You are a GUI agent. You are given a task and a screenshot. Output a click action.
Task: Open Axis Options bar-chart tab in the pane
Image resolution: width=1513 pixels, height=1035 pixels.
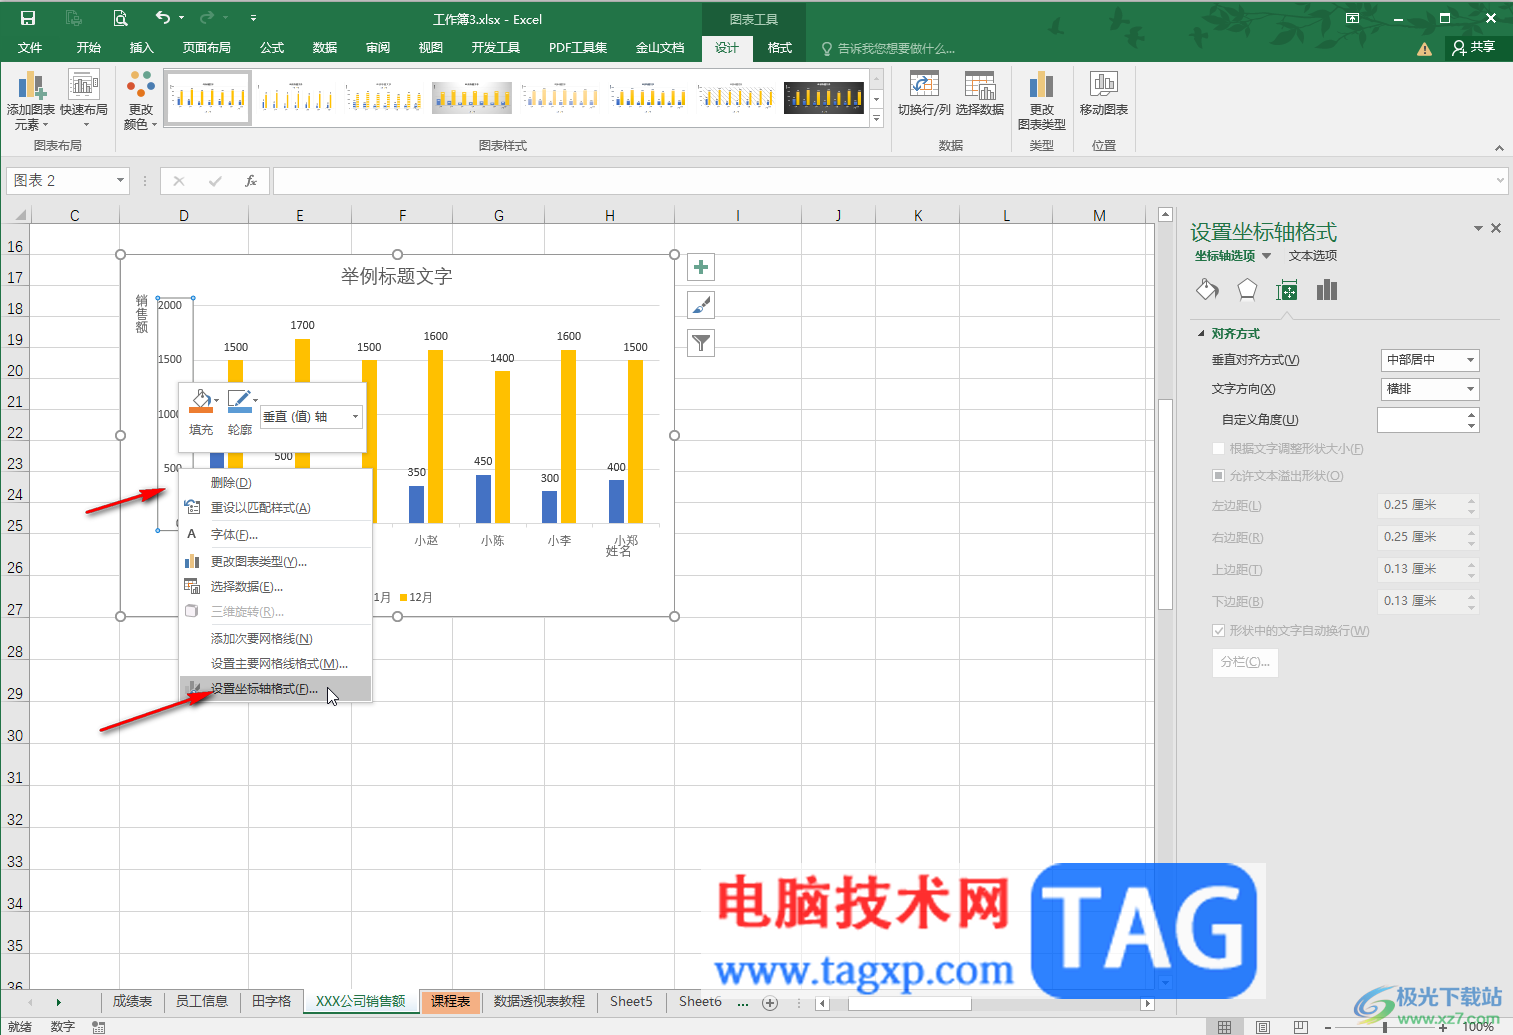click(1327, 290)
